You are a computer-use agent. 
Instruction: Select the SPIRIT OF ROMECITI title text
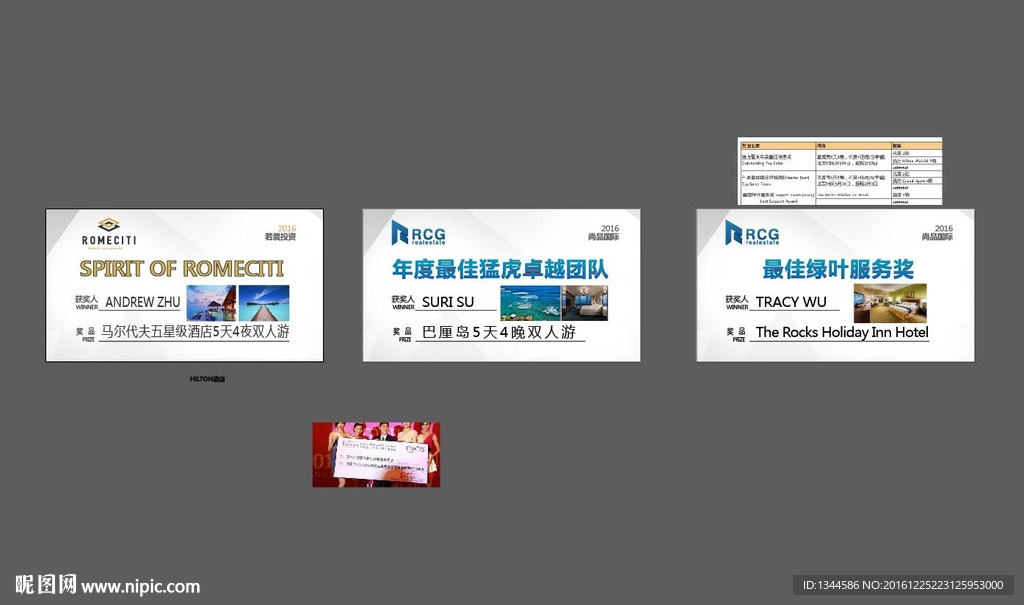182,269
